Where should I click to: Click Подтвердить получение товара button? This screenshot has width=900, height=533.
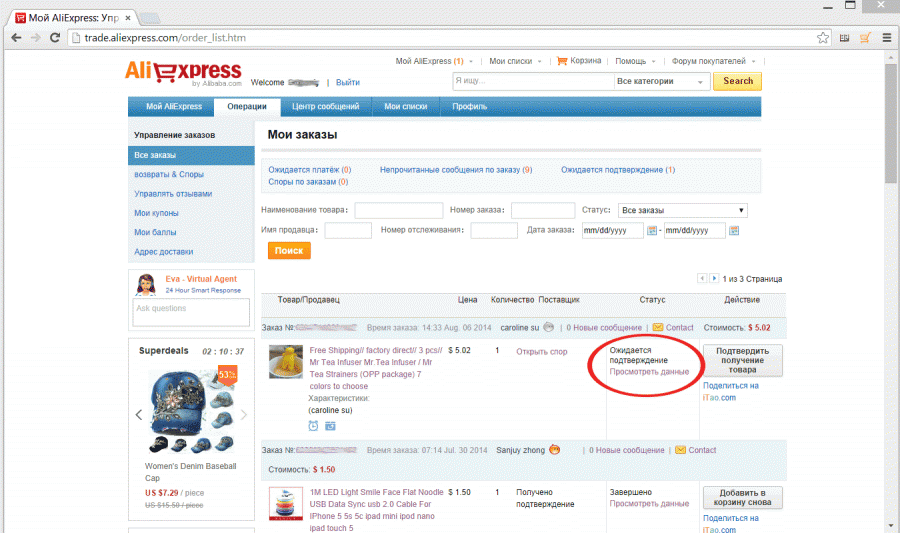click(x=742, y=360)
